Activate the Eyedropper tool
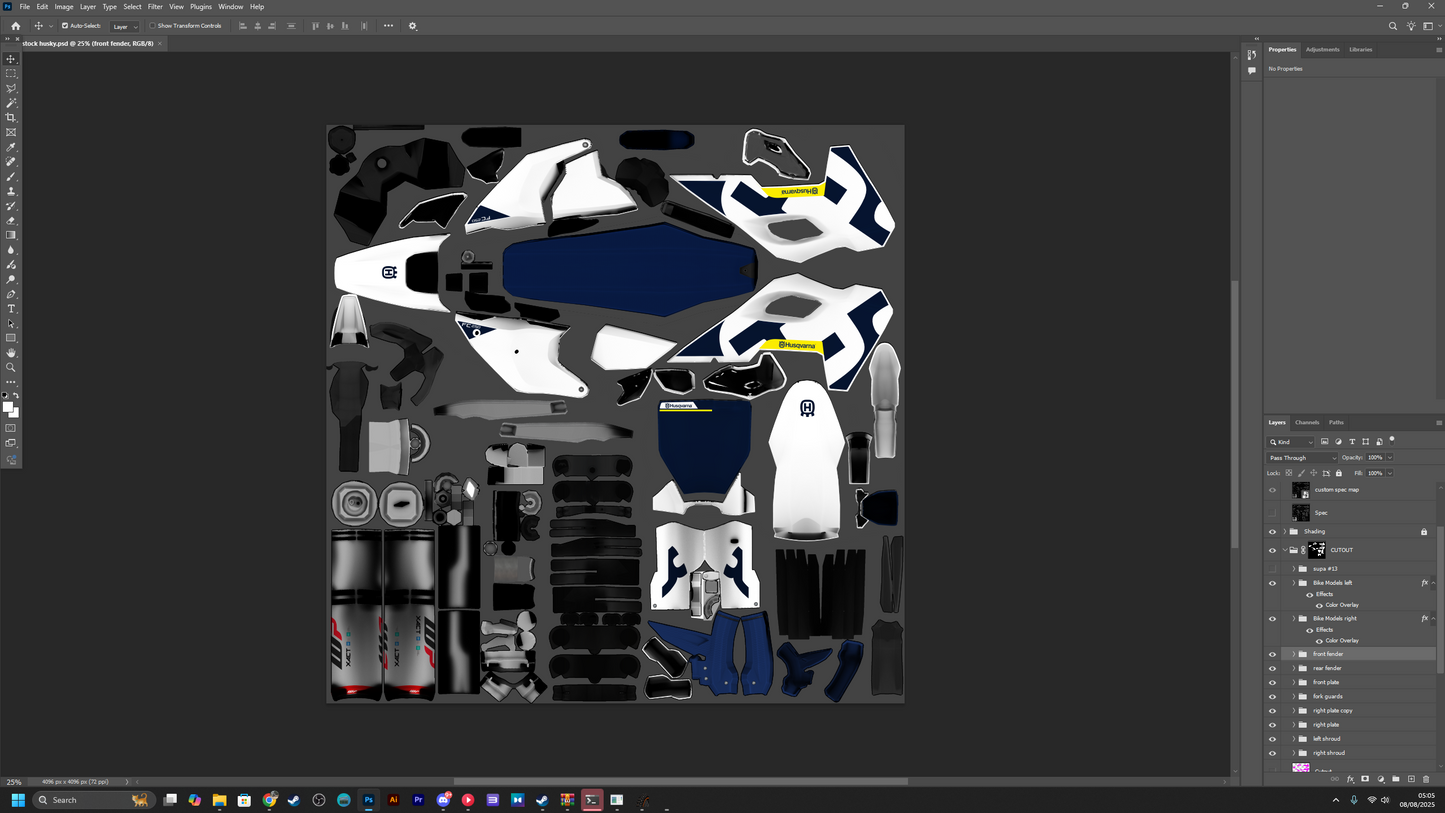This screenshot has width=1445, height=813. [11, 147]
